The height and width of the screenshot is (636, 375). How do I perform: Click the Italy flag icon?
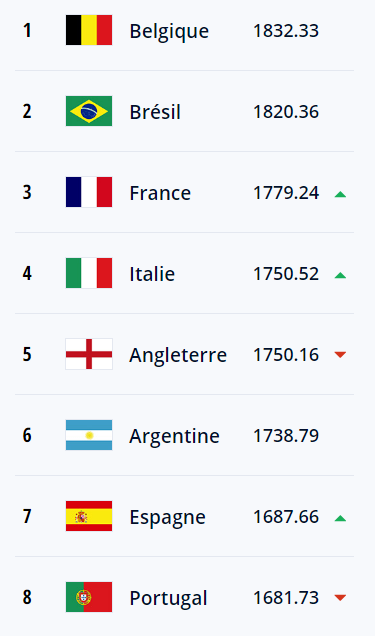(x=89, y=273)
